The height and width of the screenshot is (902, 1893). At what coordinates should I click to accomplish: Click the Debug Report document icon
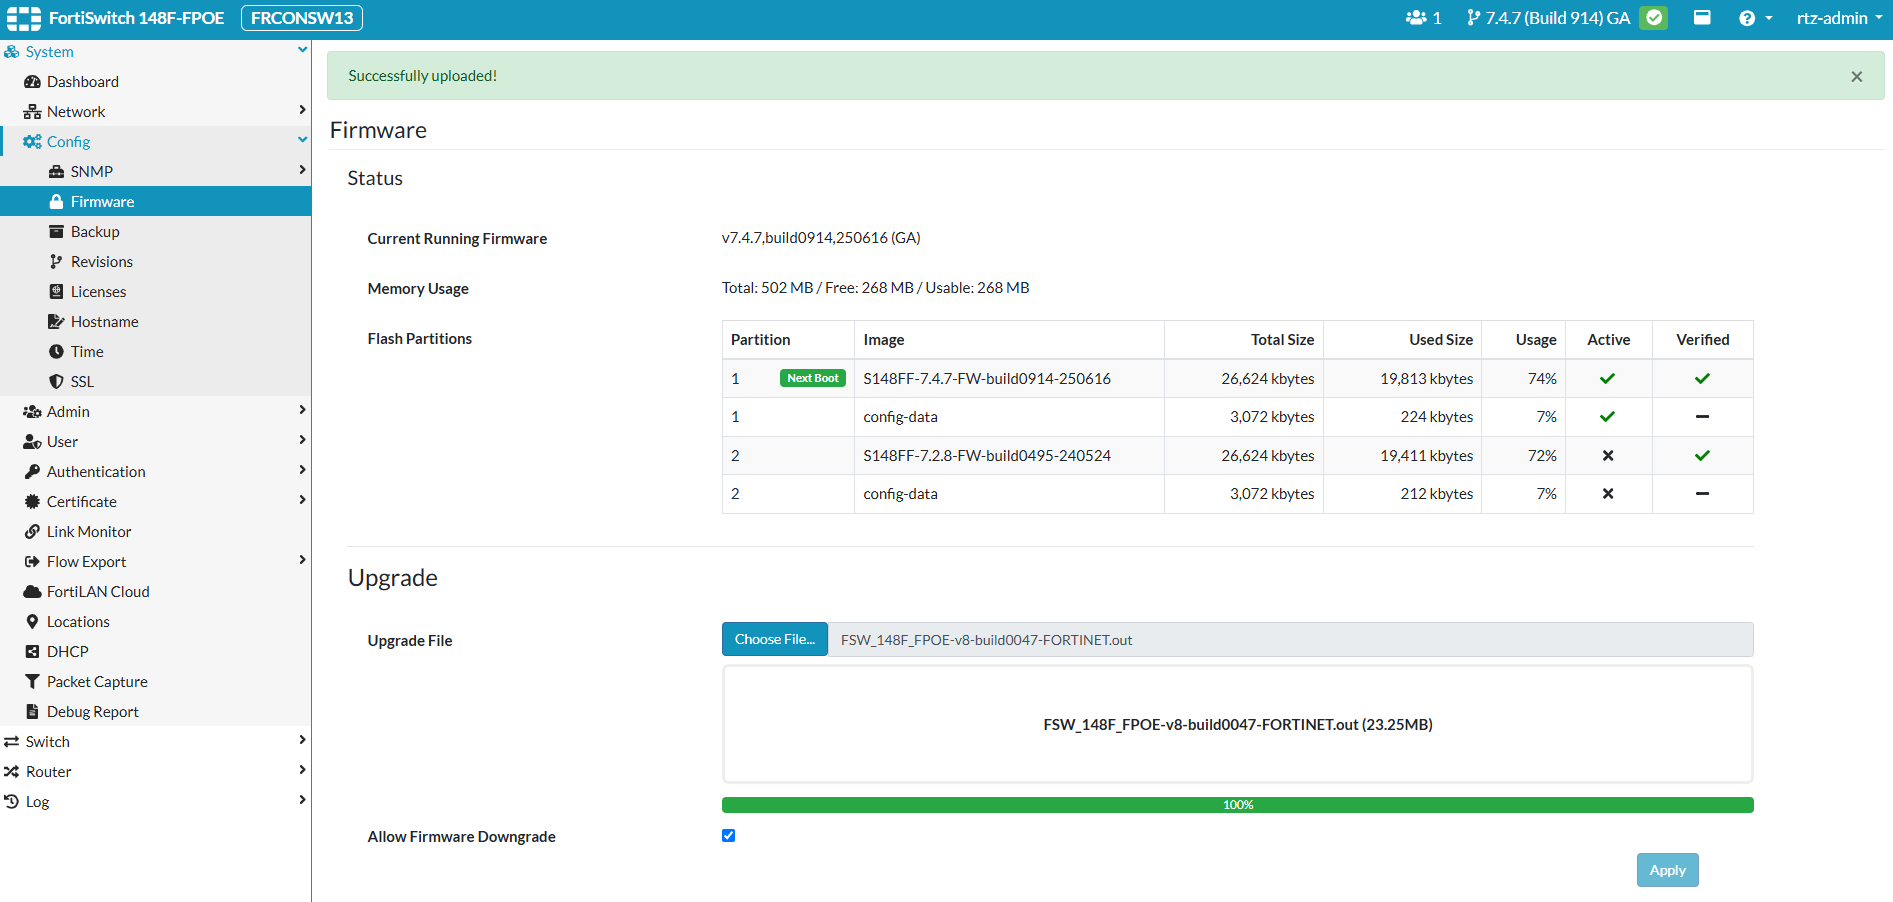(32, 712)
